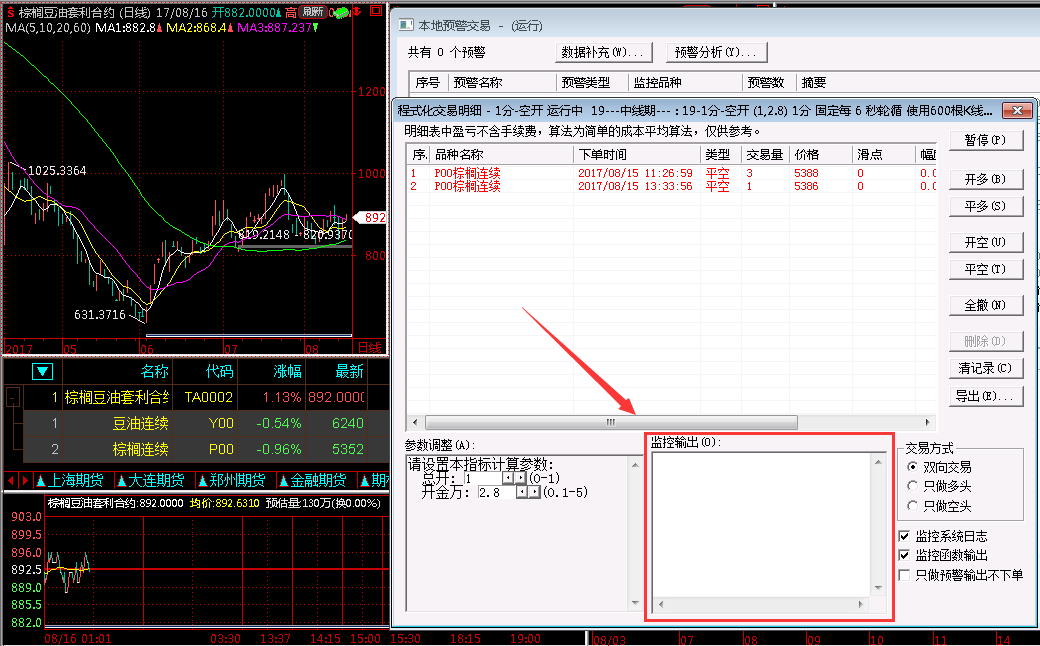Click the green chip icon atop chart
Screen dimensions: 1040x646
(341, 12)
